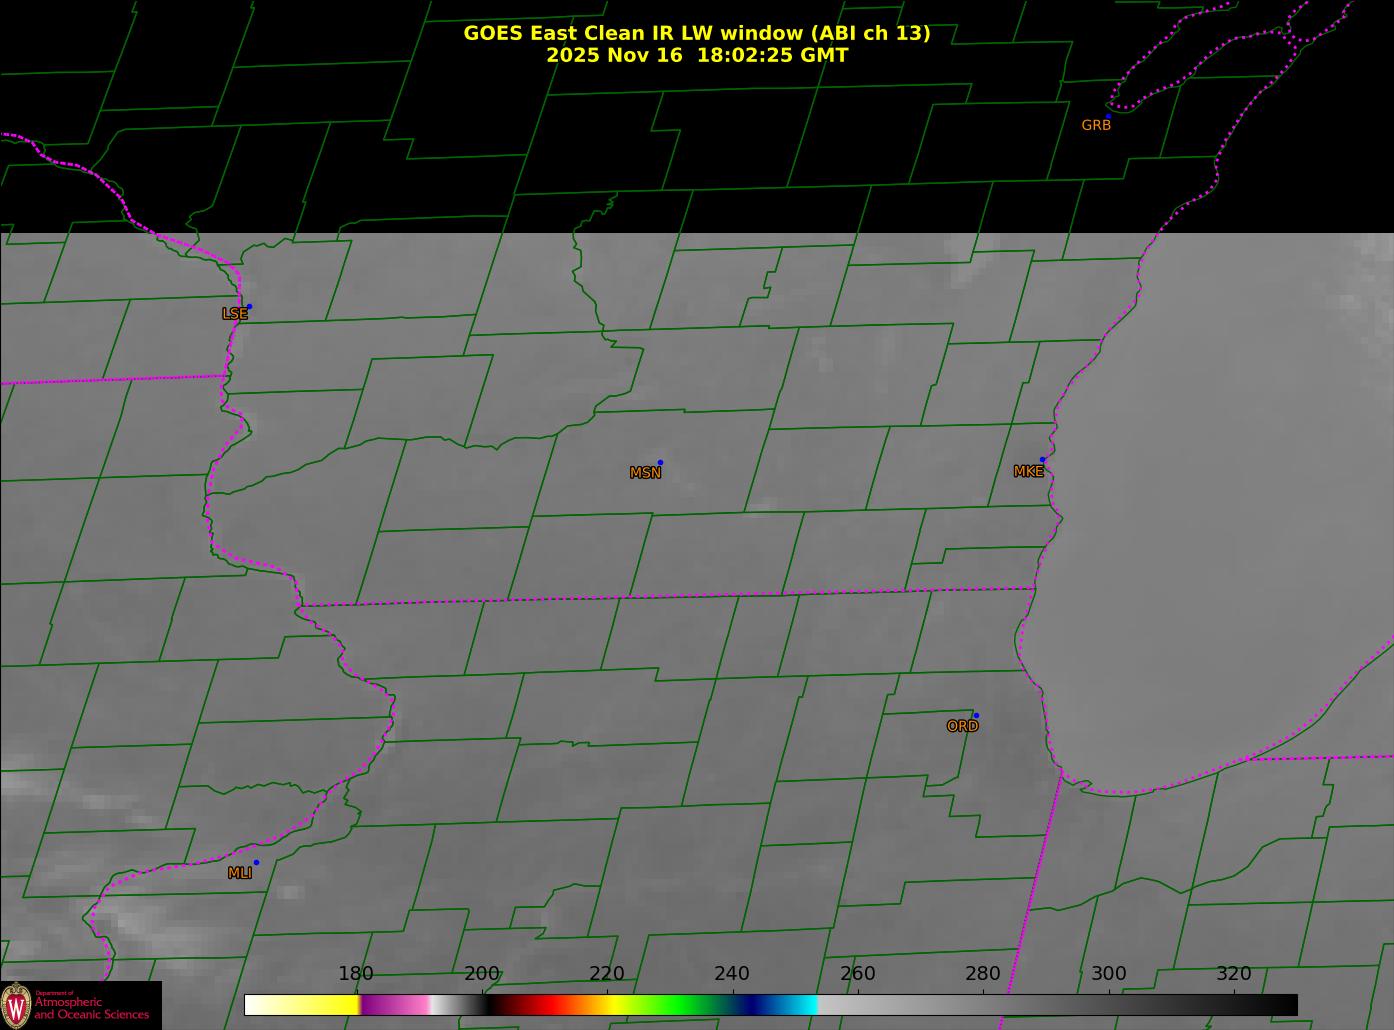
Task: Click the MSN station marker
Action: (x=660, y=463)
